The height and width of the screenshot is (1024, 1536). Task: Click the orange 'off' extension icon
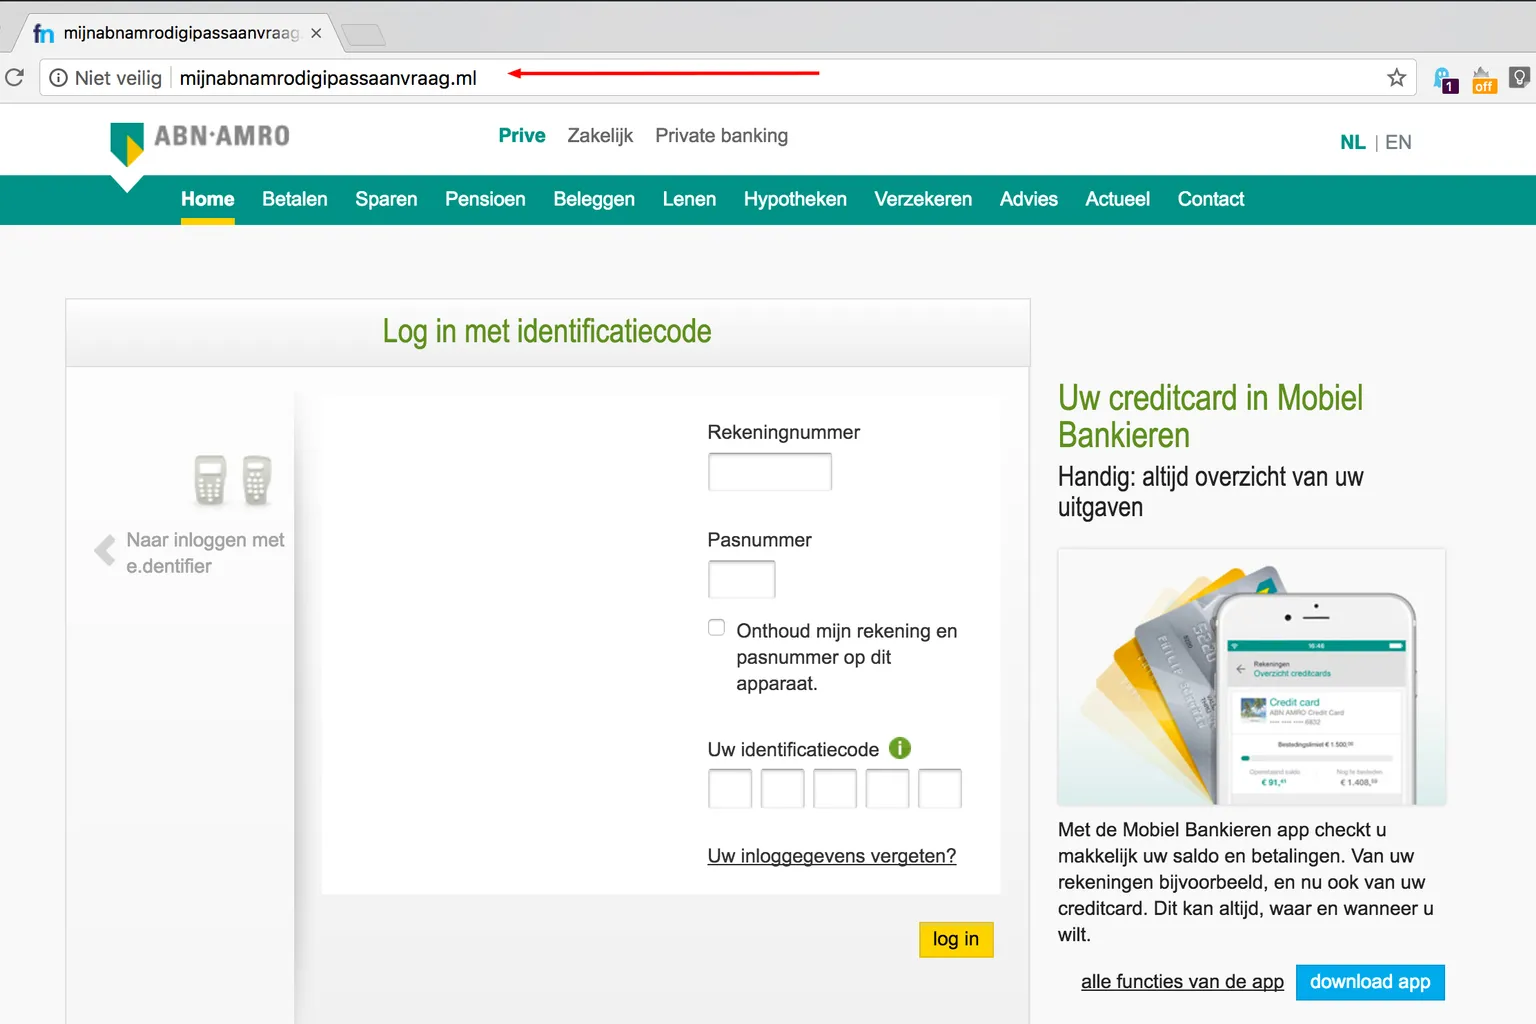pyautogui.click(x=1483, y=80)
